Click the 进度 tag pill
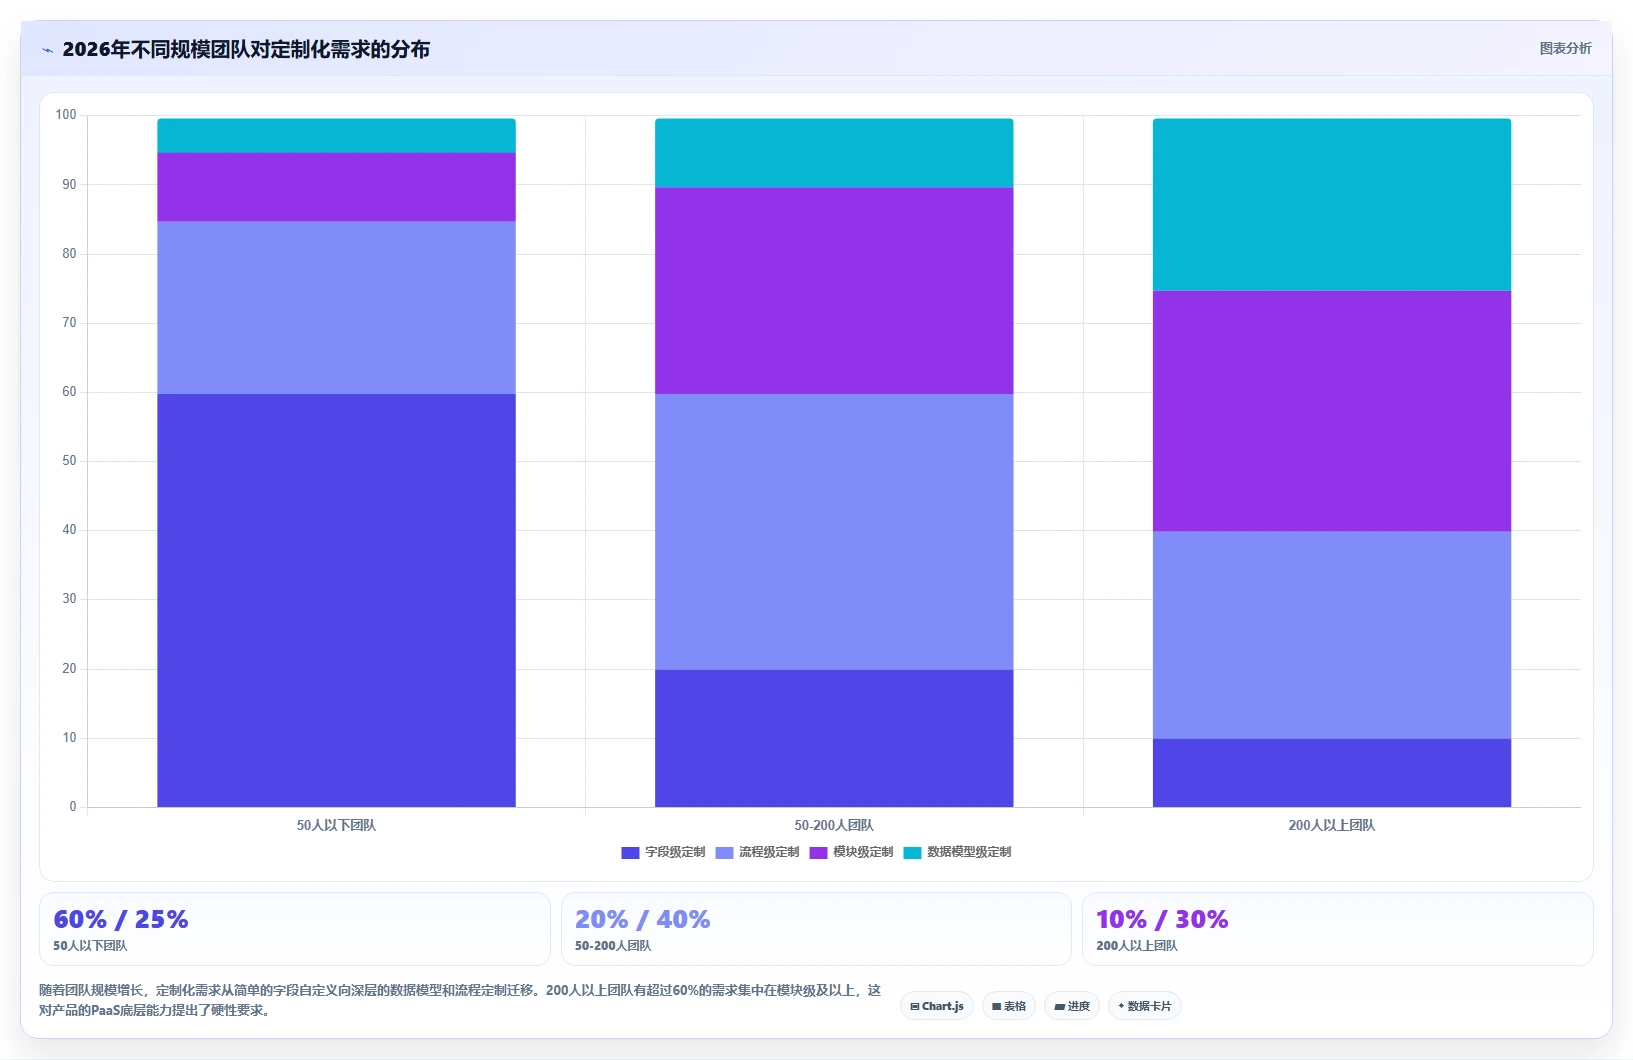 pyautogui.click(x=1072, y=1006)
